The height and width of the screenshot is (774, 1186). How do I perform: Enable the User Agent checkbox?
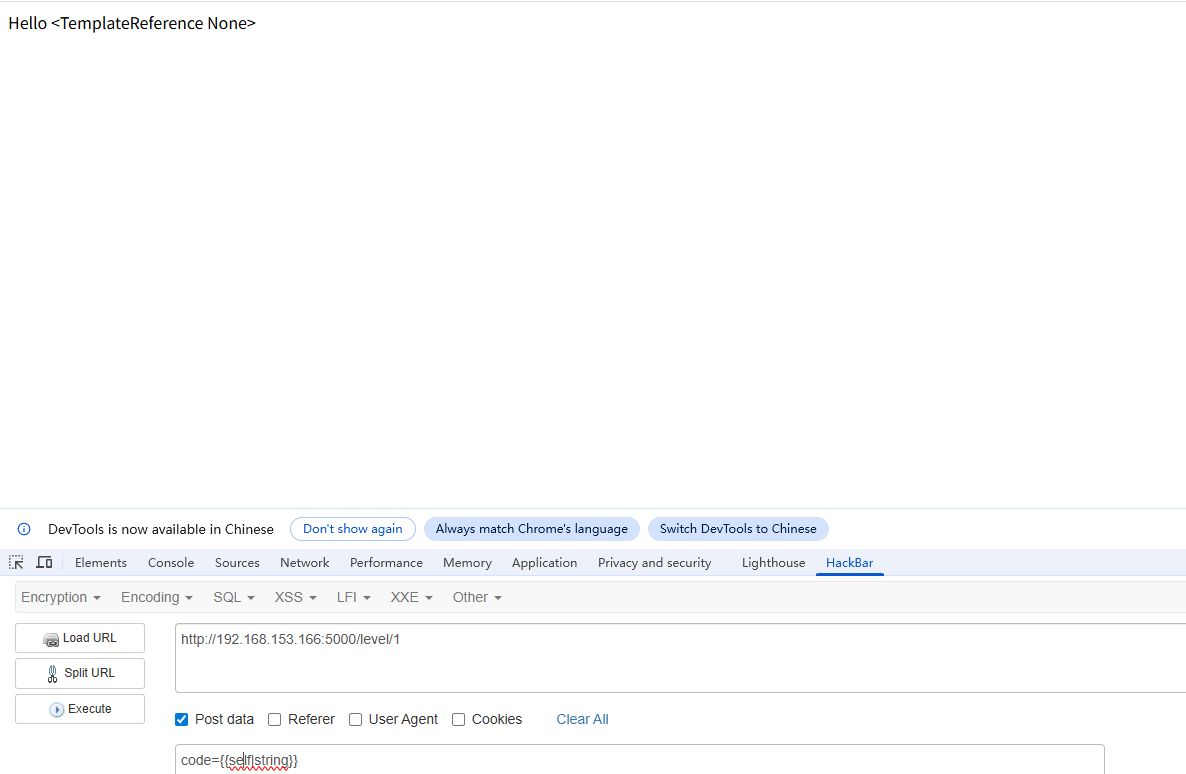355,720
